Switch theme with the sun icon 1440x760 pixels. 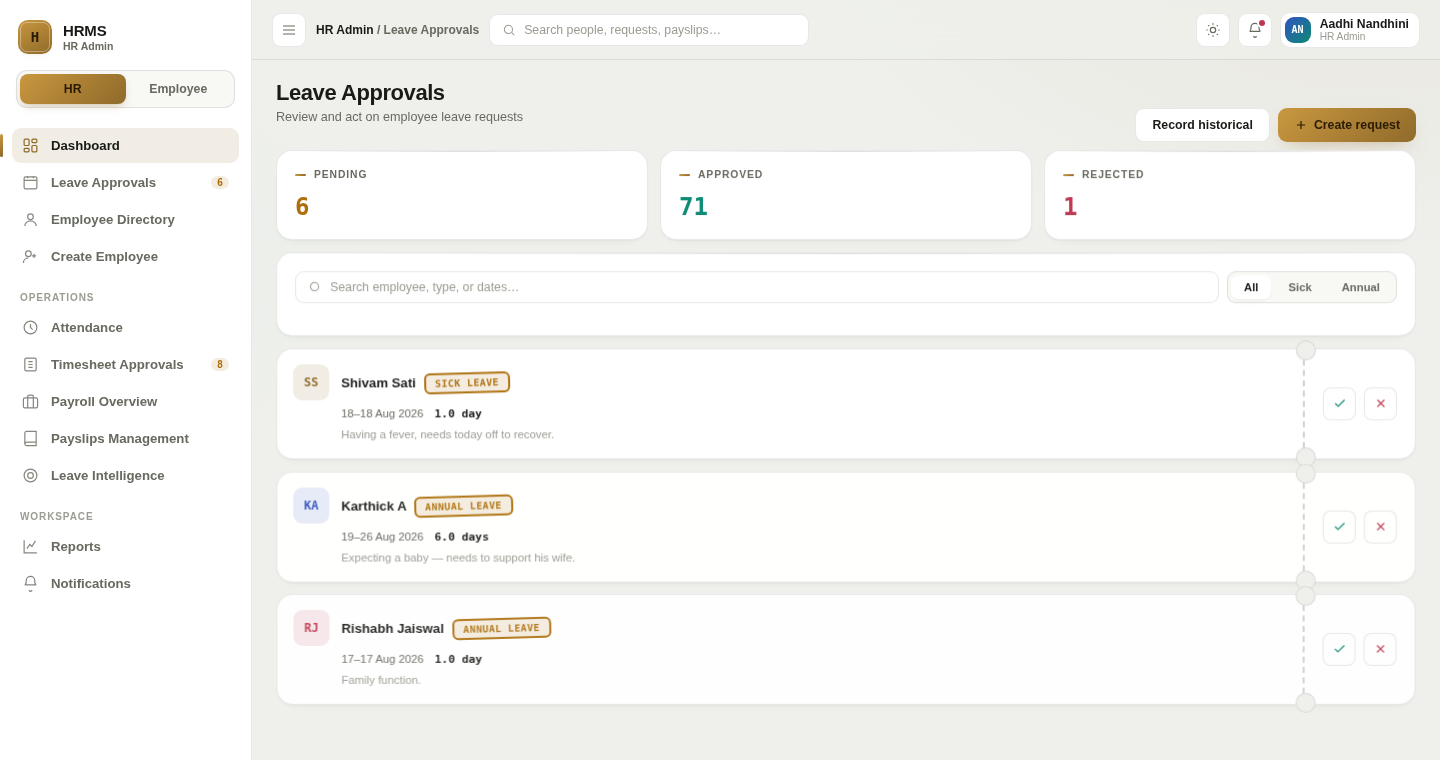(1213, 30)
